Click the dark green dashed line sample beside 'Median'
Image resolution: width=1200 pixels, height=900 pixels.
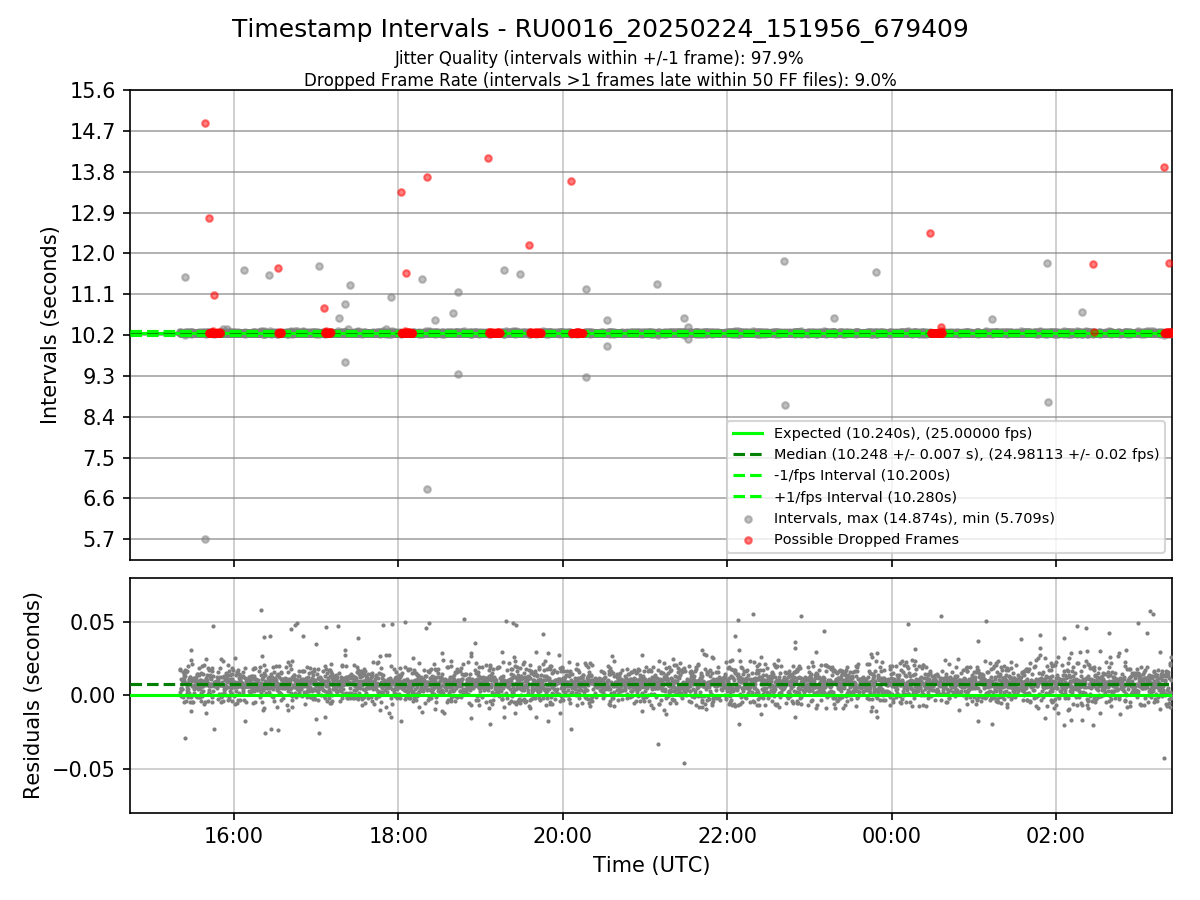(749, 455)
